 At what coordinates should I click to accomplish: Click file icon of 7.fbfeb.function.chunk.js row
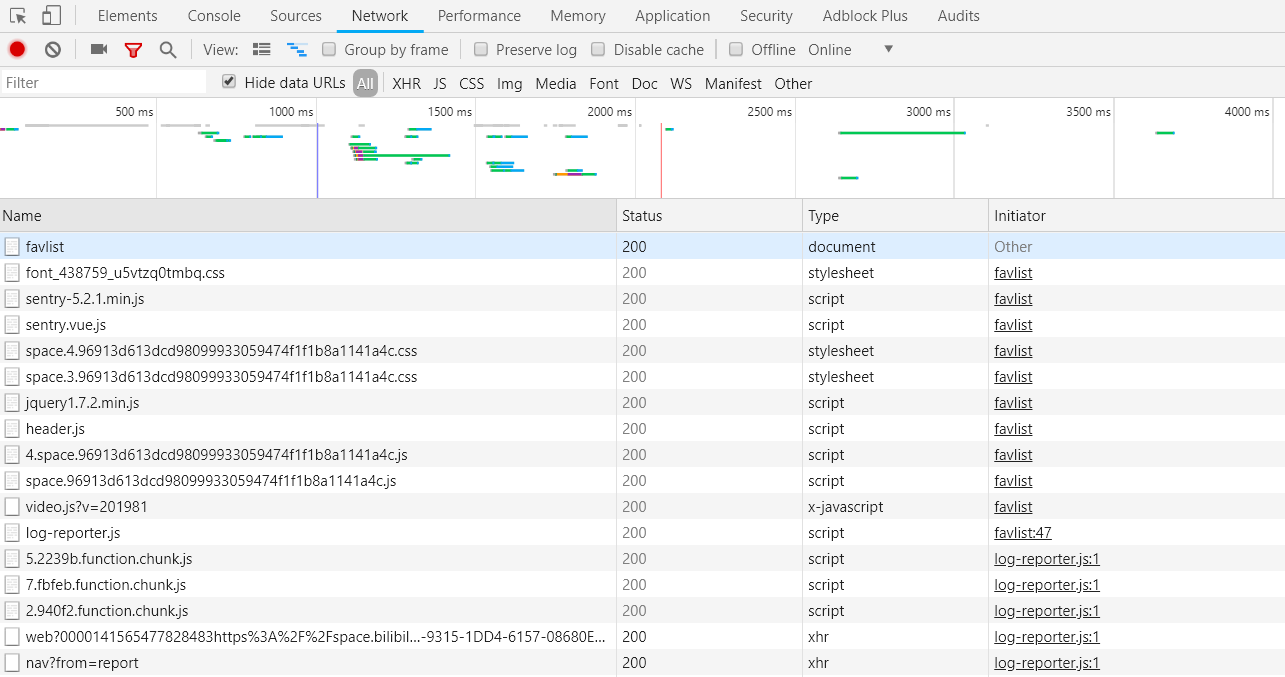(x=12, y=584)
